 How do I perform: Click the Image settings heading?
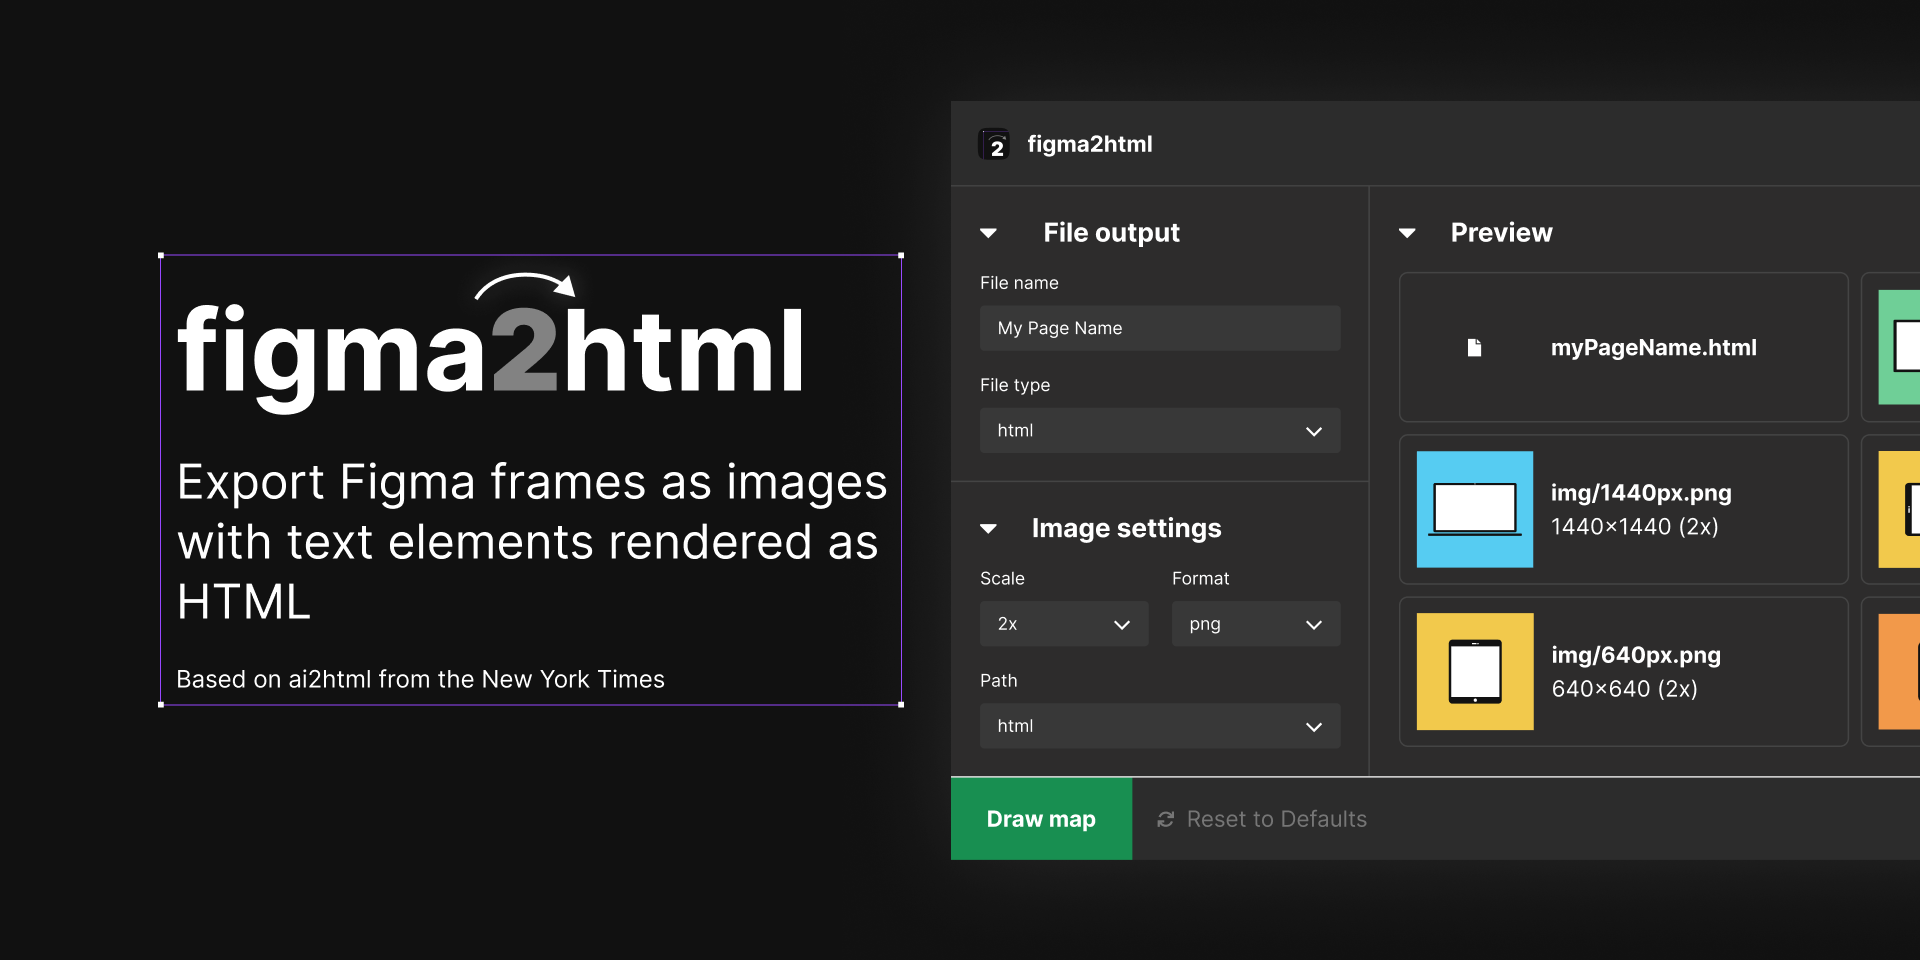point(1126,528)
